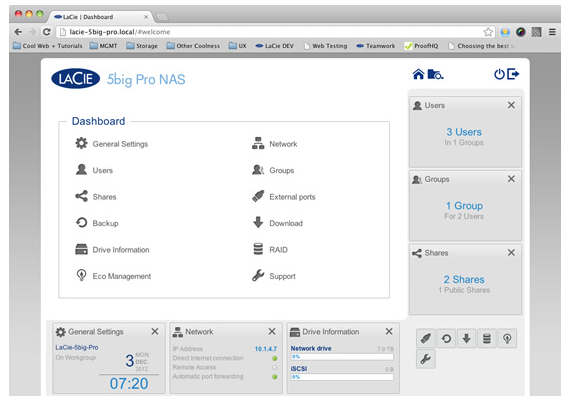
Task: Click the RAID database icon in Dashboard
Action: 258,249
